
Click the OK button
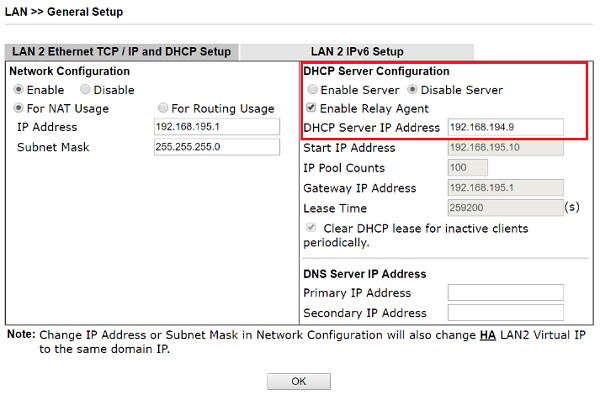click(x=299, y=381)
